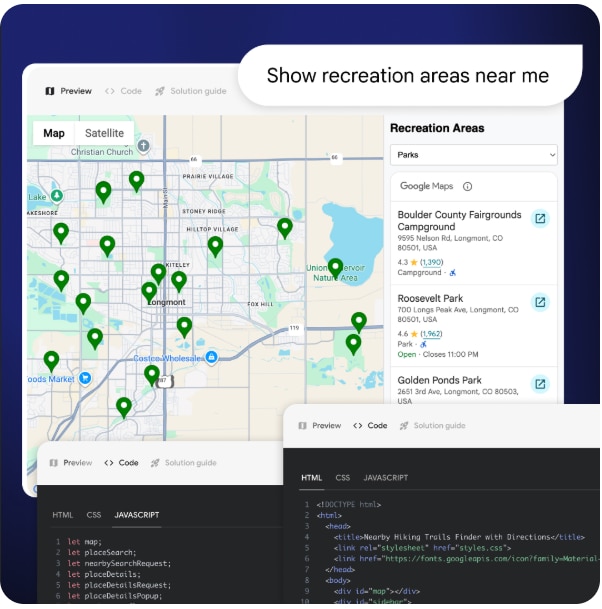Click the Code tab in top panel
This screenshot has height=609, width=602.
[124, 91]
